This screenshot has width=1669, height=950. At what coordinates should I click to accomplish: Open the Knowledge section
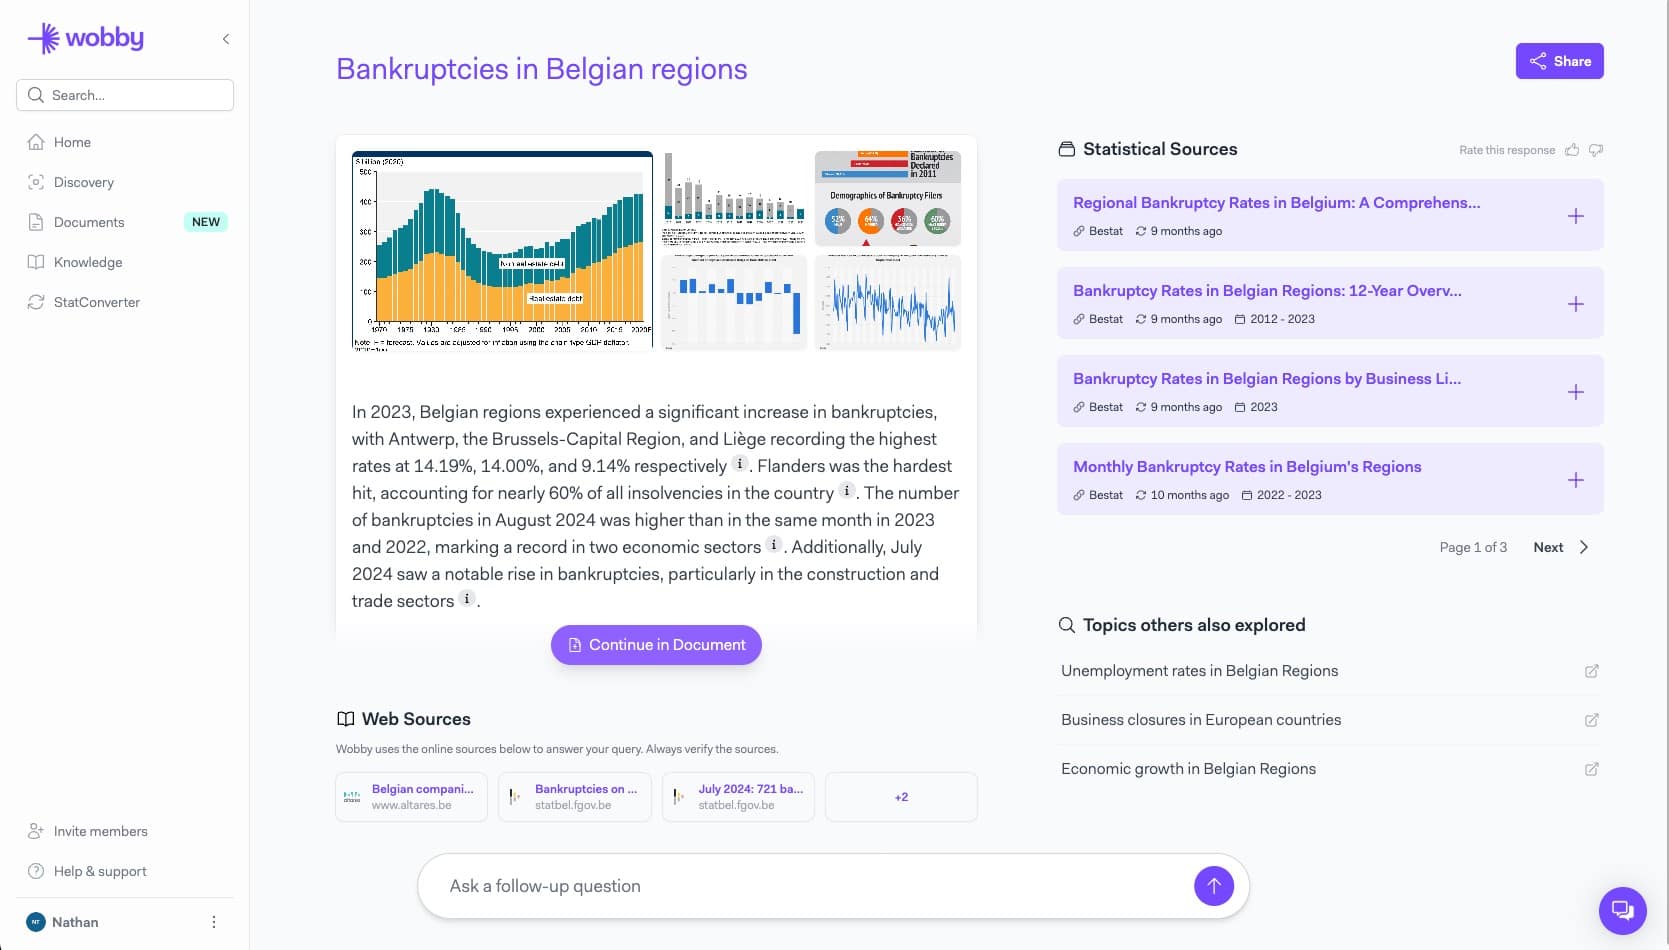(x=89, y=262)
